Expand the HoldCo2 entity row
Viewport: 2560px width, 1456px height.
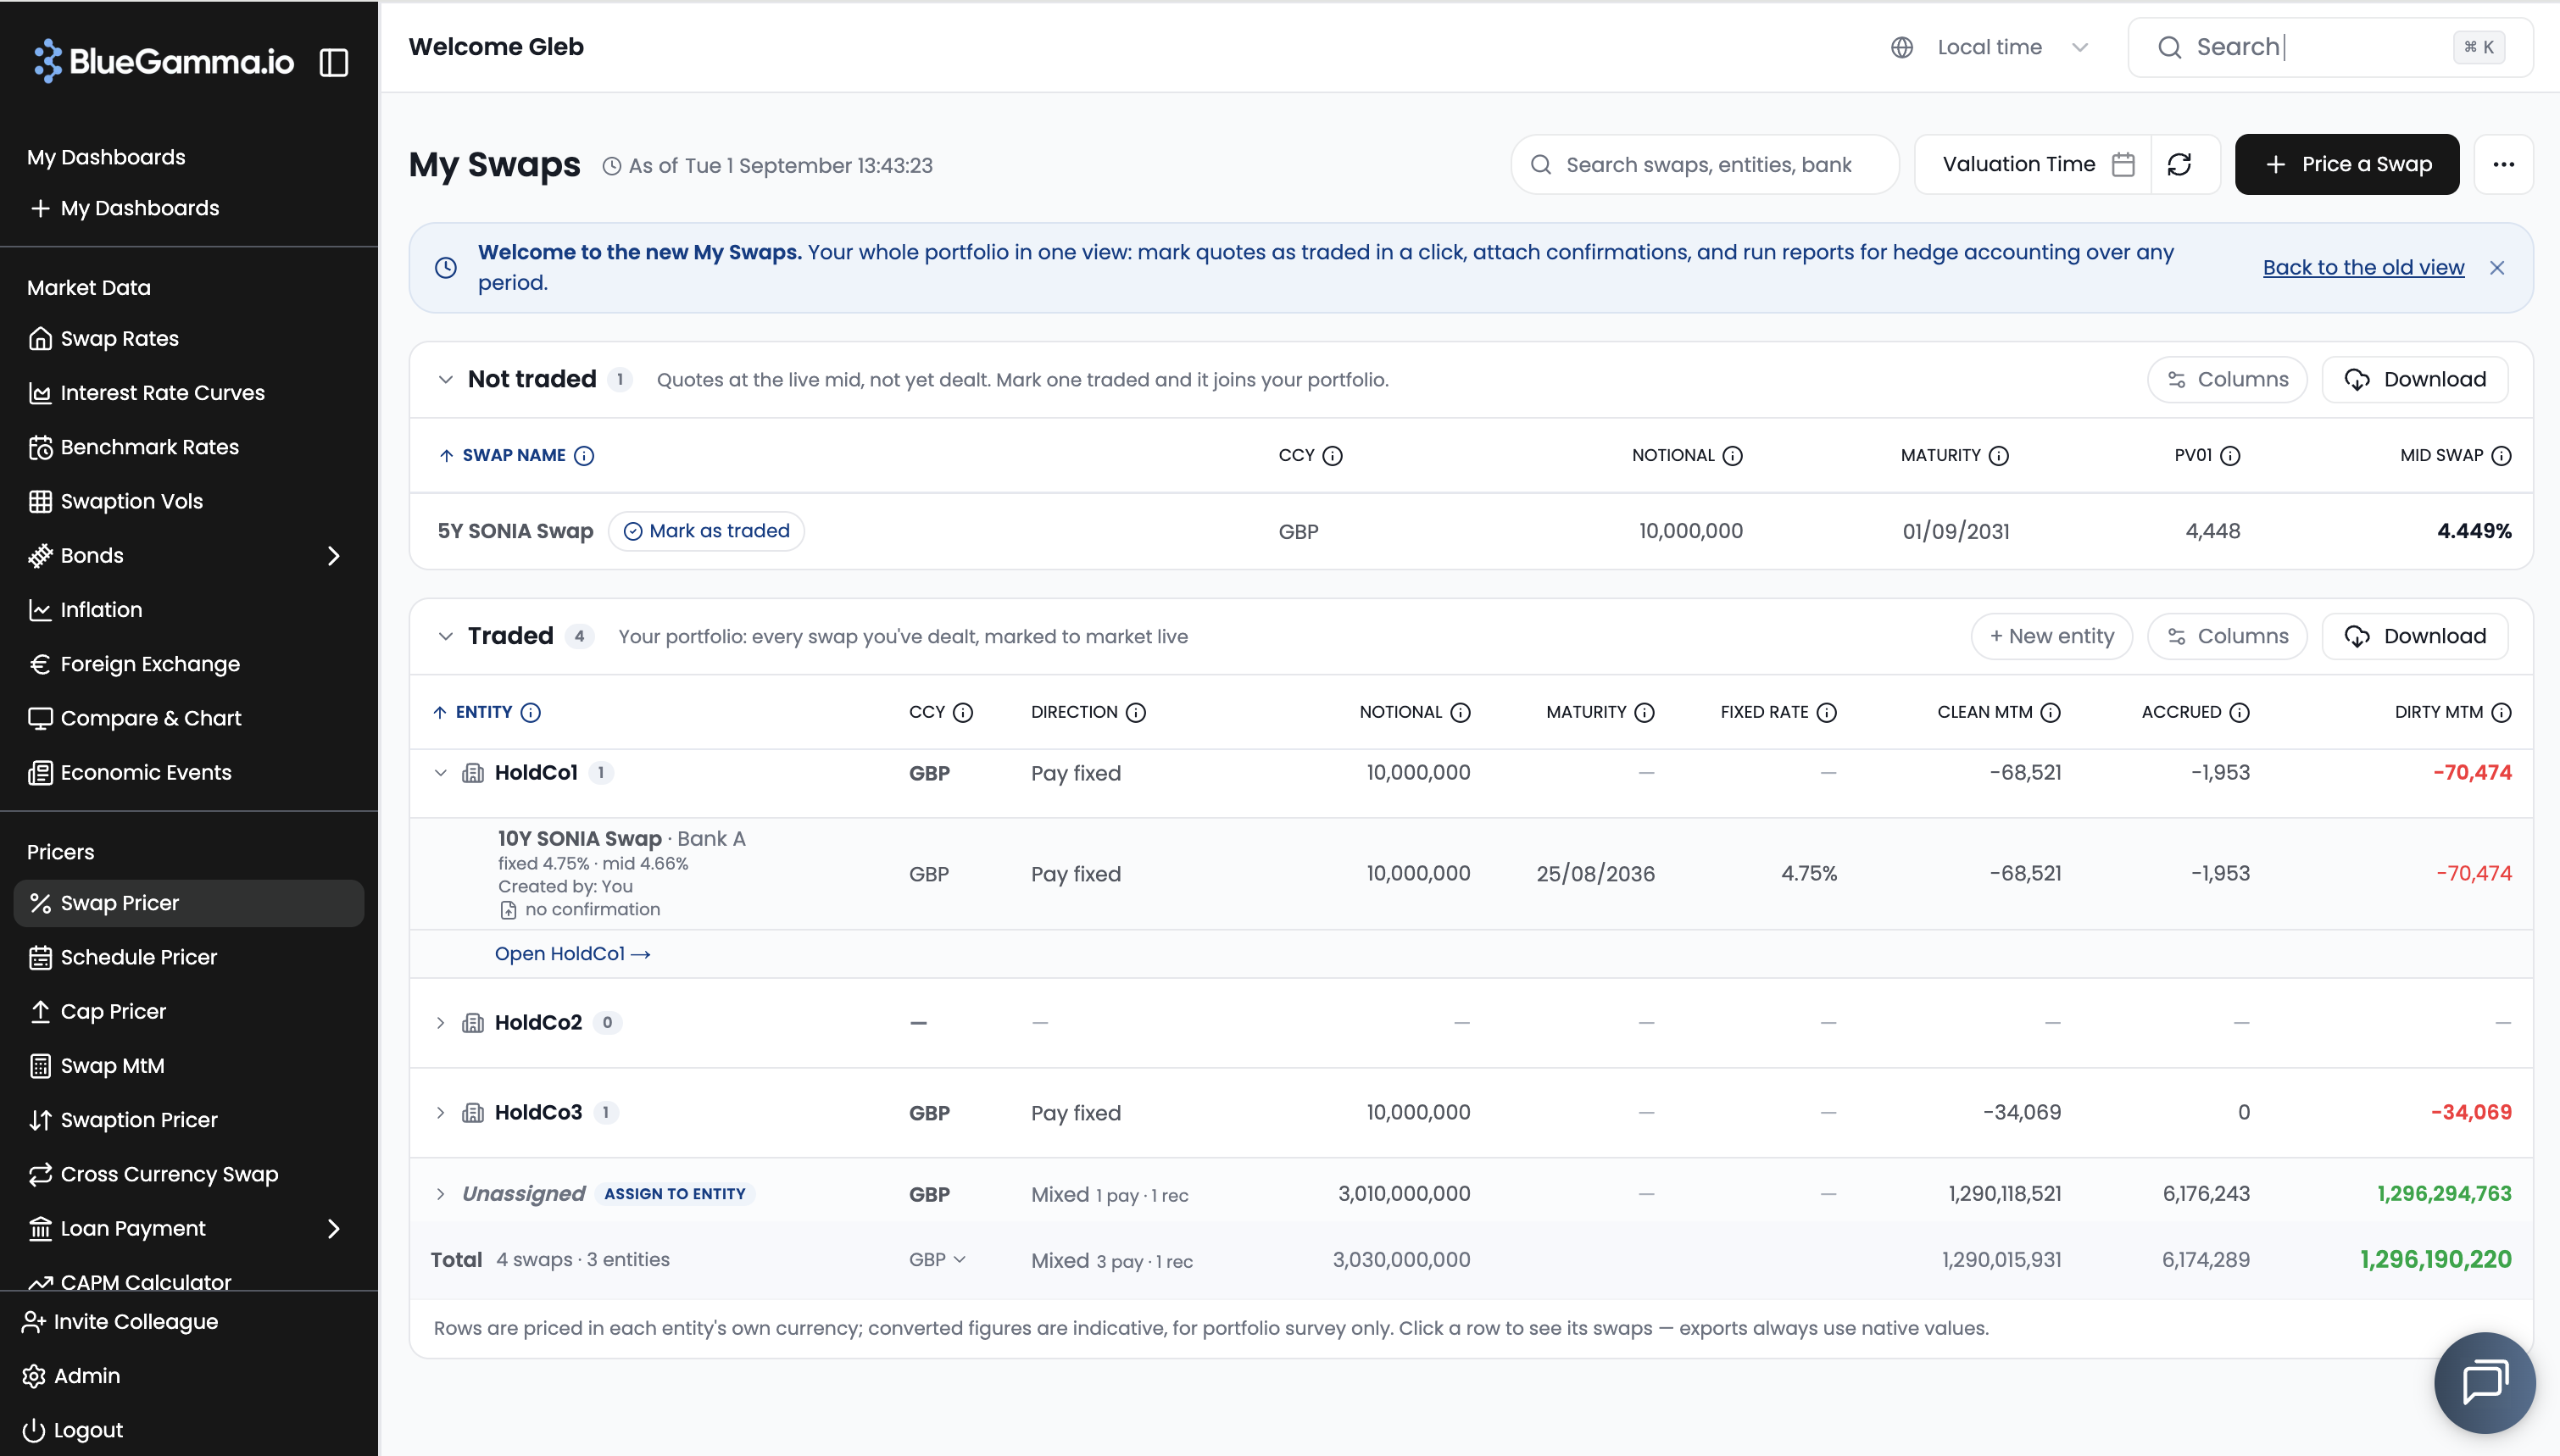440,1023
